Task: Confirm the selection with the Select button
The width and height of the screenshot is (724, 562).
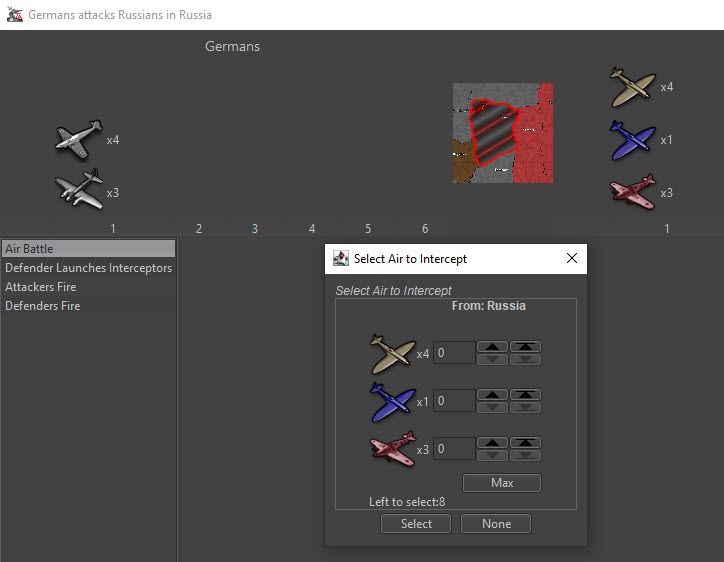Action: [x=416, y=524]
